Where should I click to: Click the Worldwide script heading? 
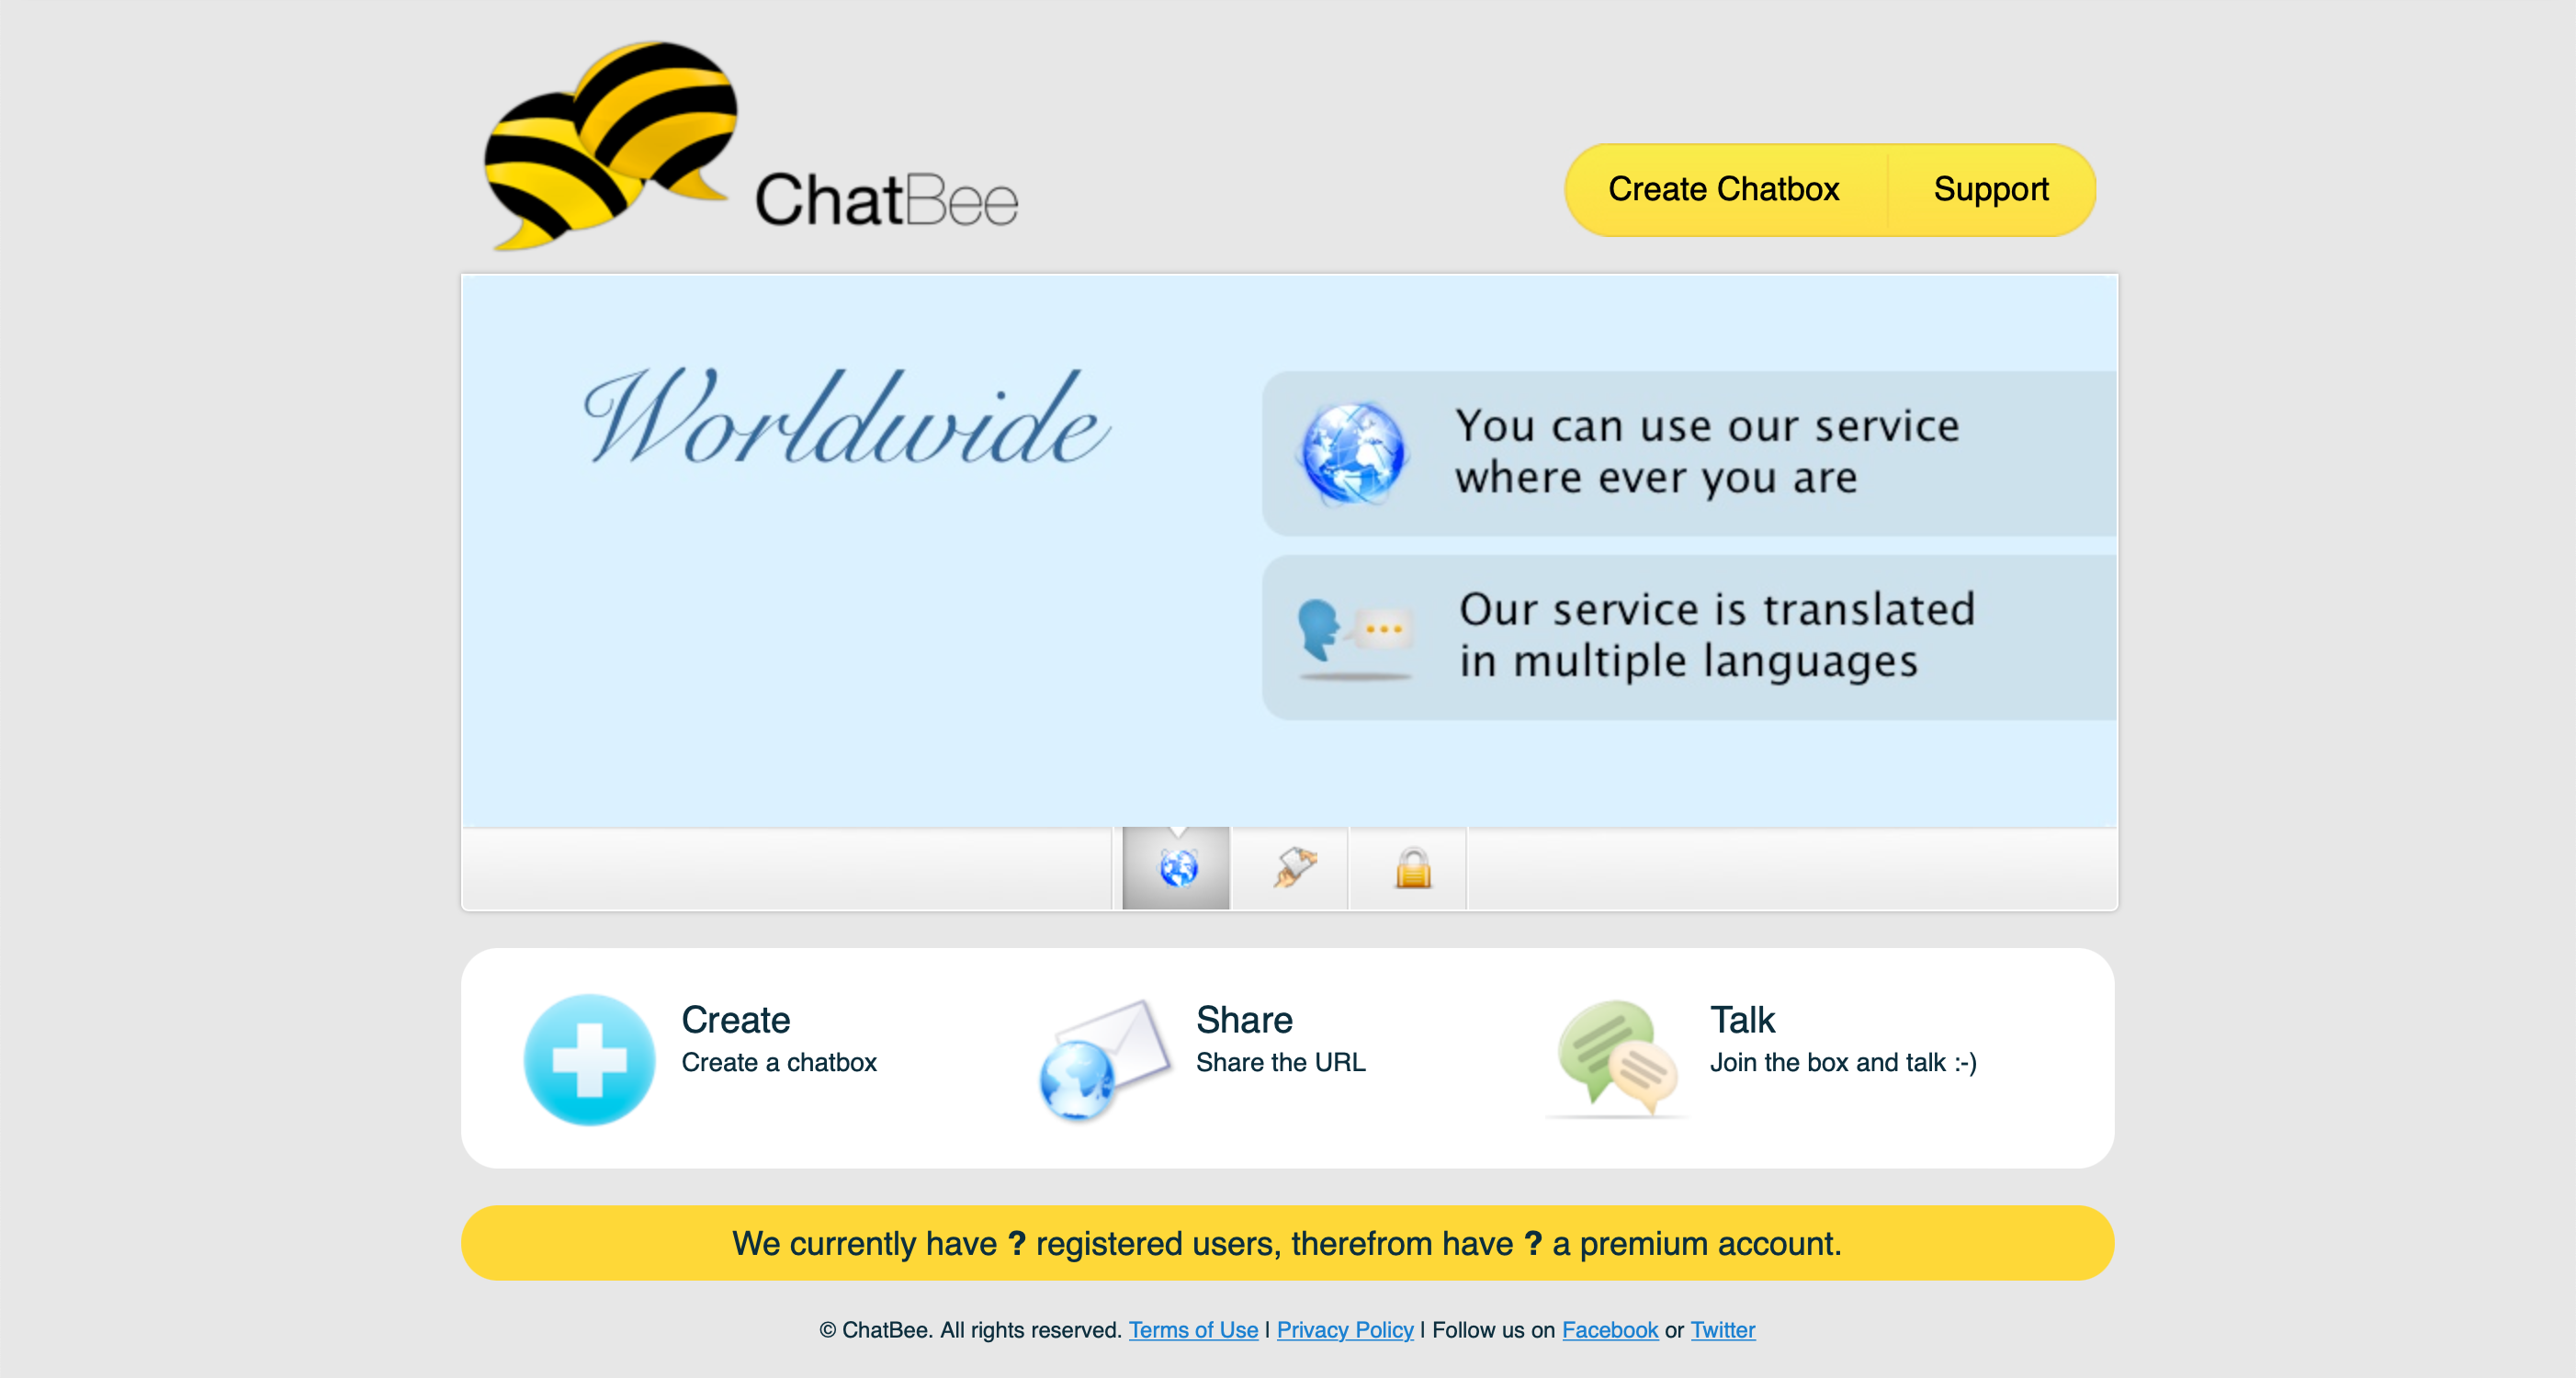[846, 417]
